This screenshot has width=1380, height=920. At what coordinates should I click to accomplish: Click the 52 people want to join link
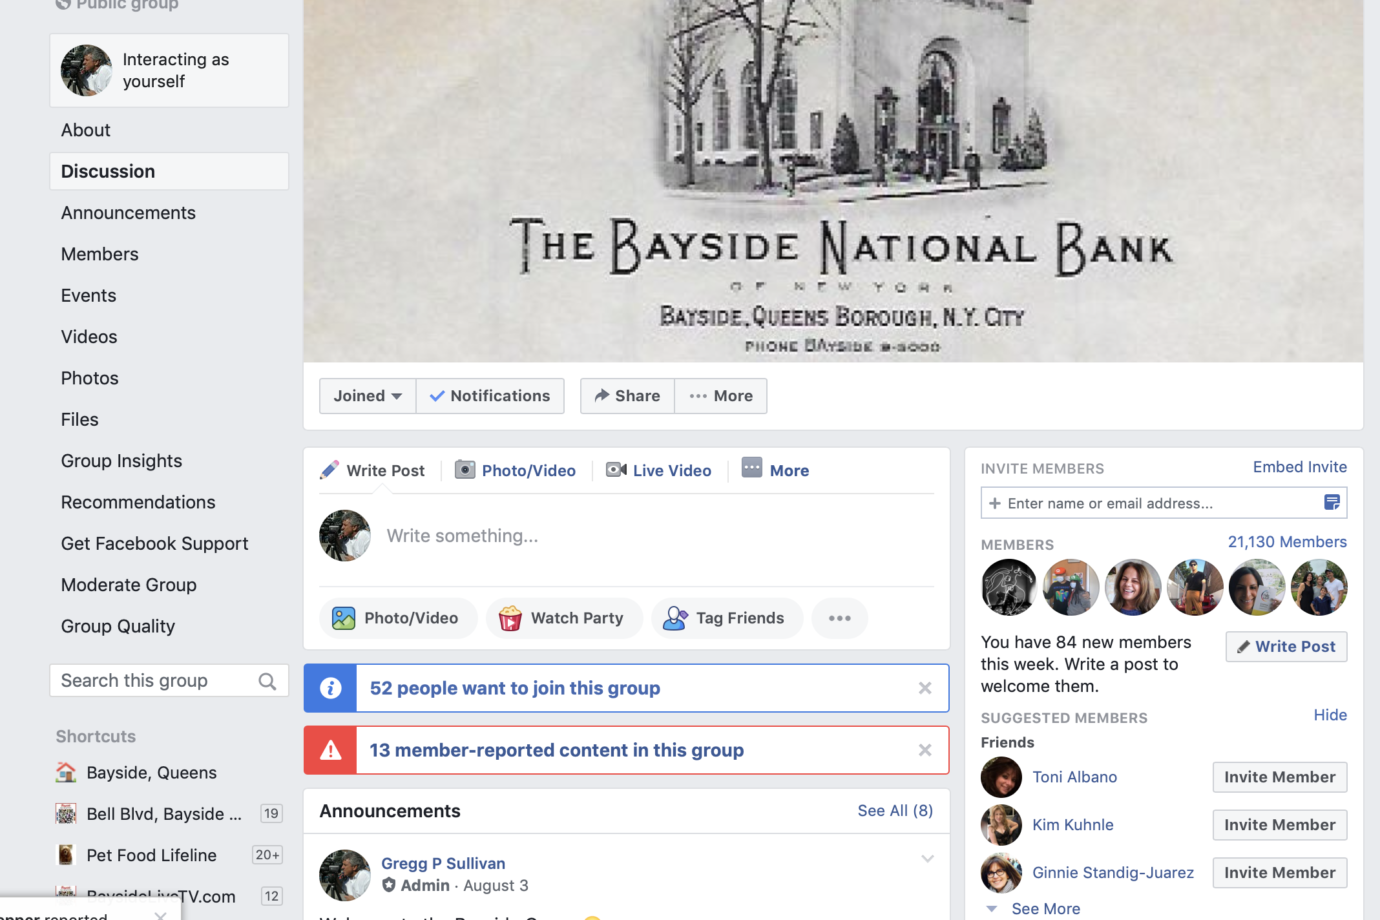515,688
